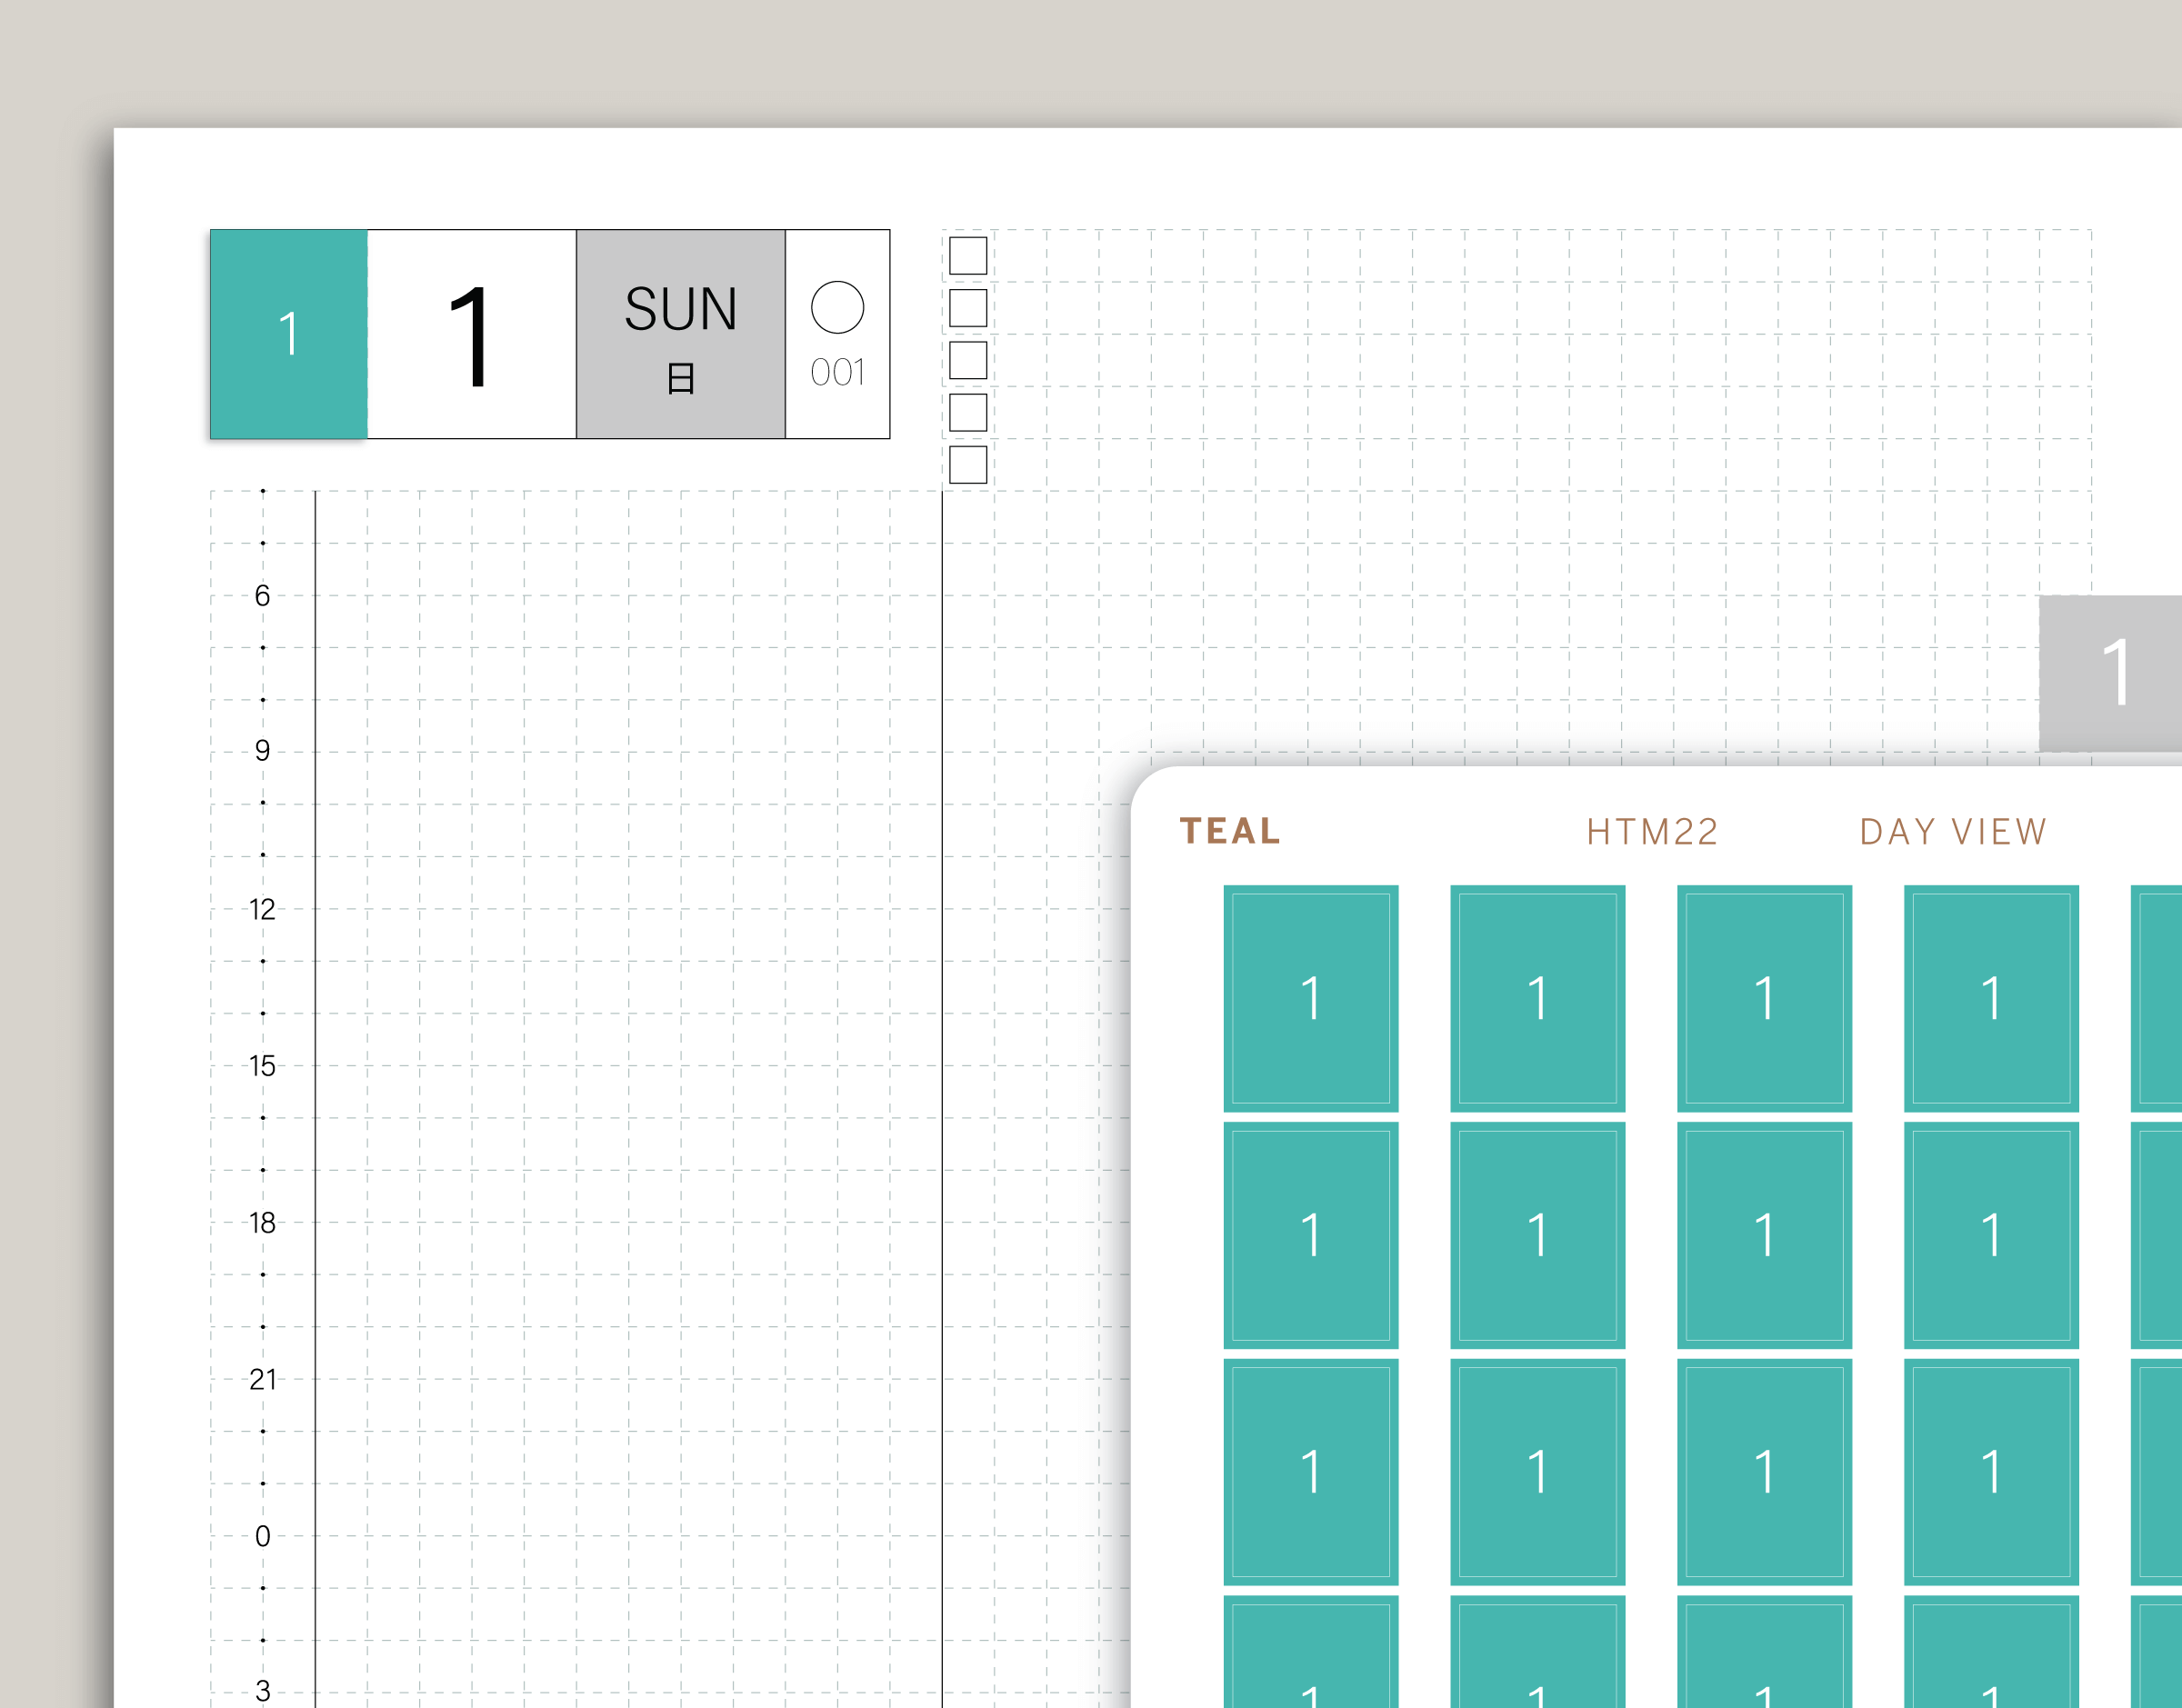The image size is (2182, 1708).
Task: Click the day count 001 text
Action: click(x=837, y=373)
